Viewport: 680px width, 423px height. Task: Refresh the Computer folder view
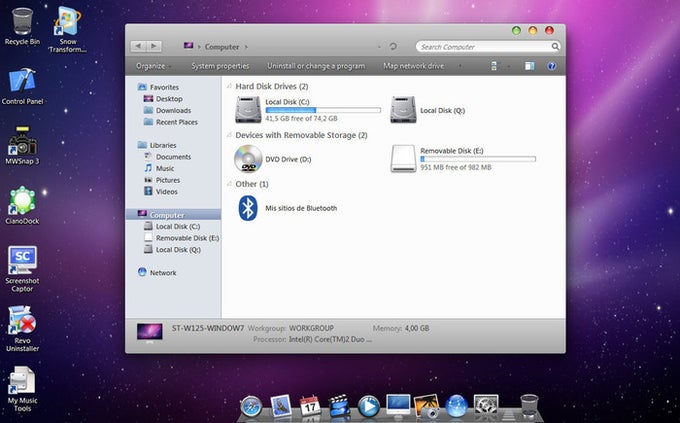393,46
